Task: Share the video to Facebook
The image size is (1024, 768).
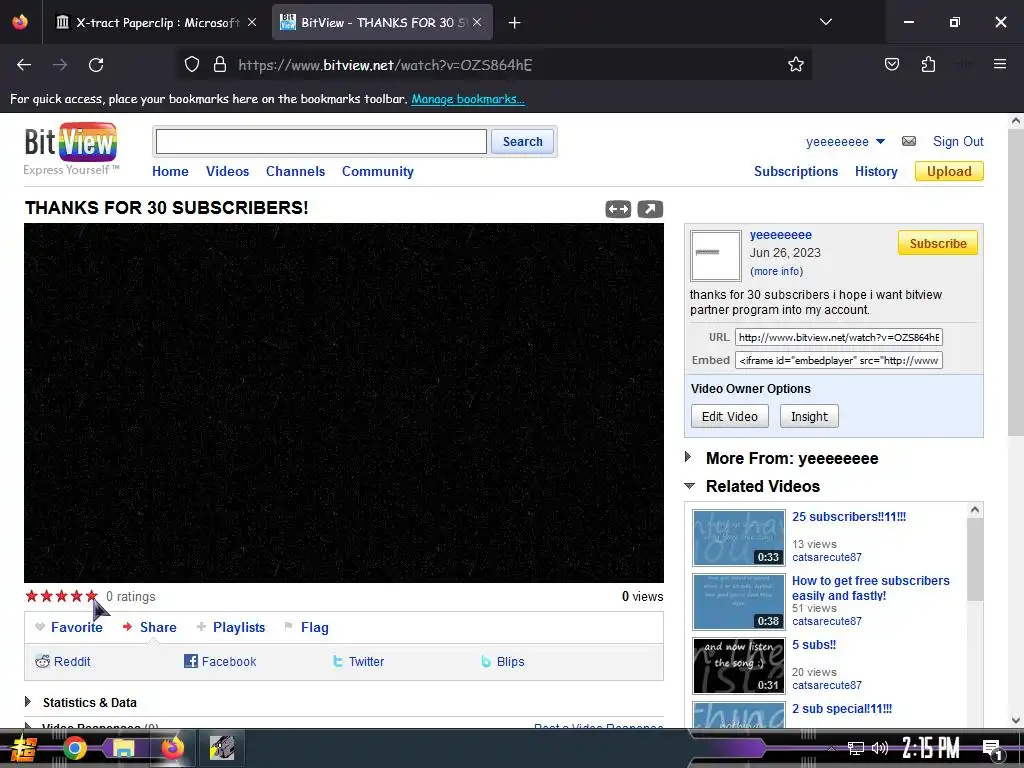Action: click(x=220, y=662)
